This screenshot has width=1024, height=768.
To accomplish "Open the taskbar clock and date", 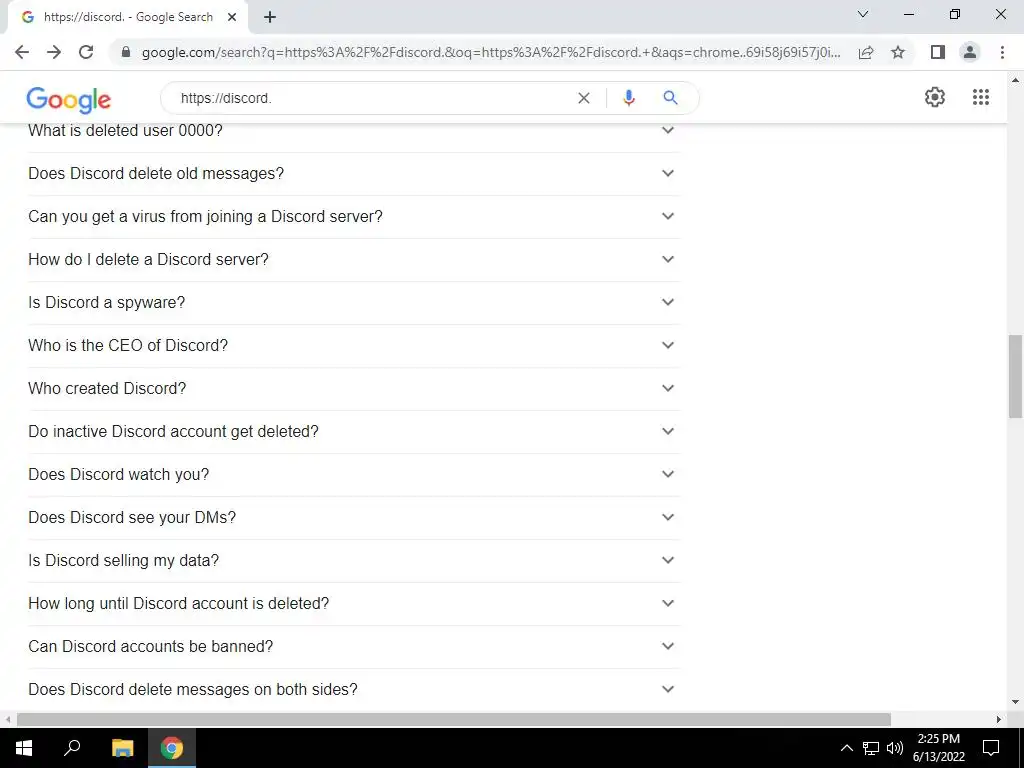I will (938, 748).
